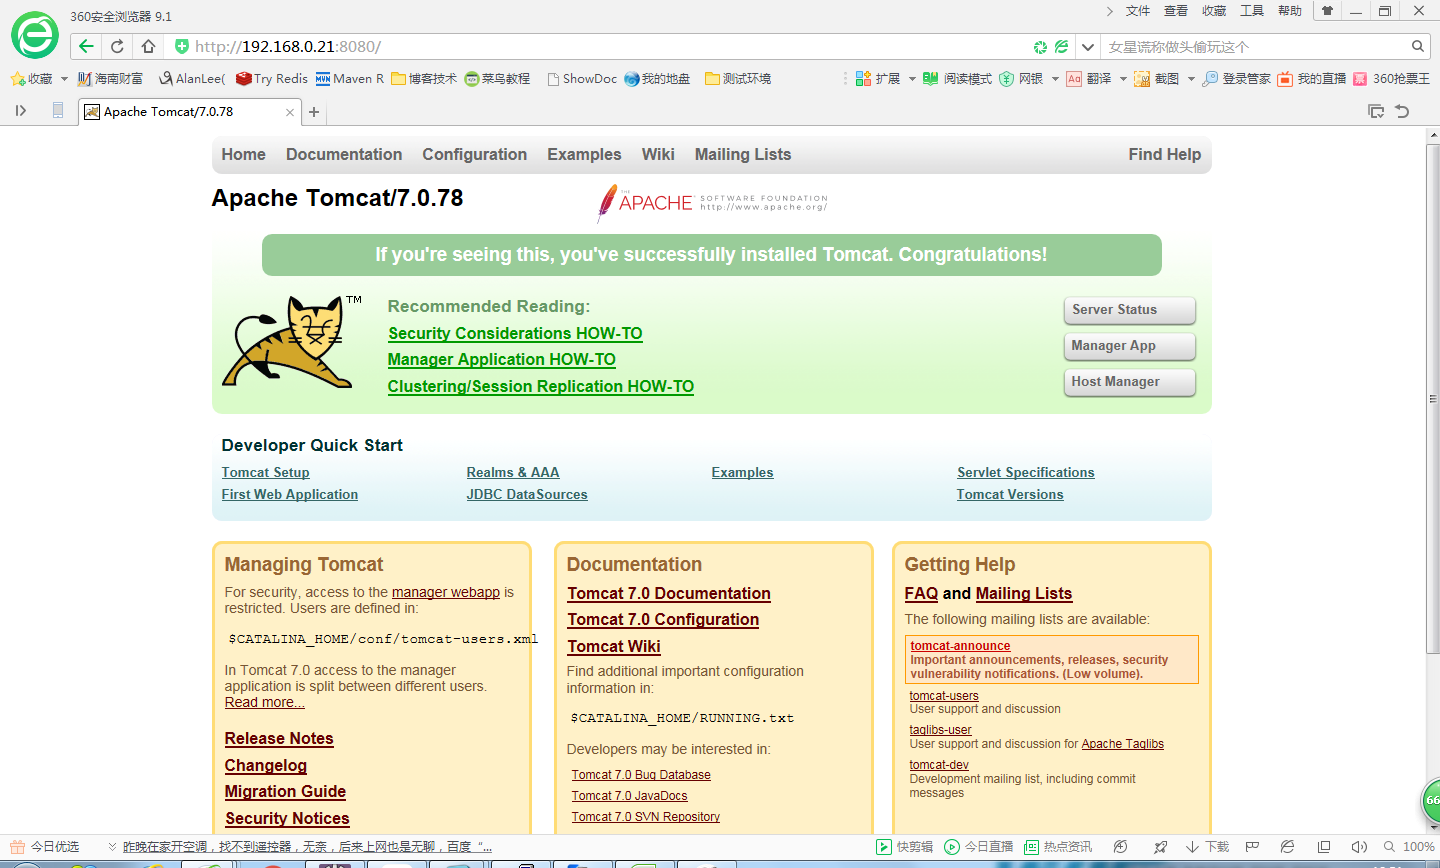Open the 查看 menu
The height and width of the screenshot is (868, 1440).
pos(1176,11)
